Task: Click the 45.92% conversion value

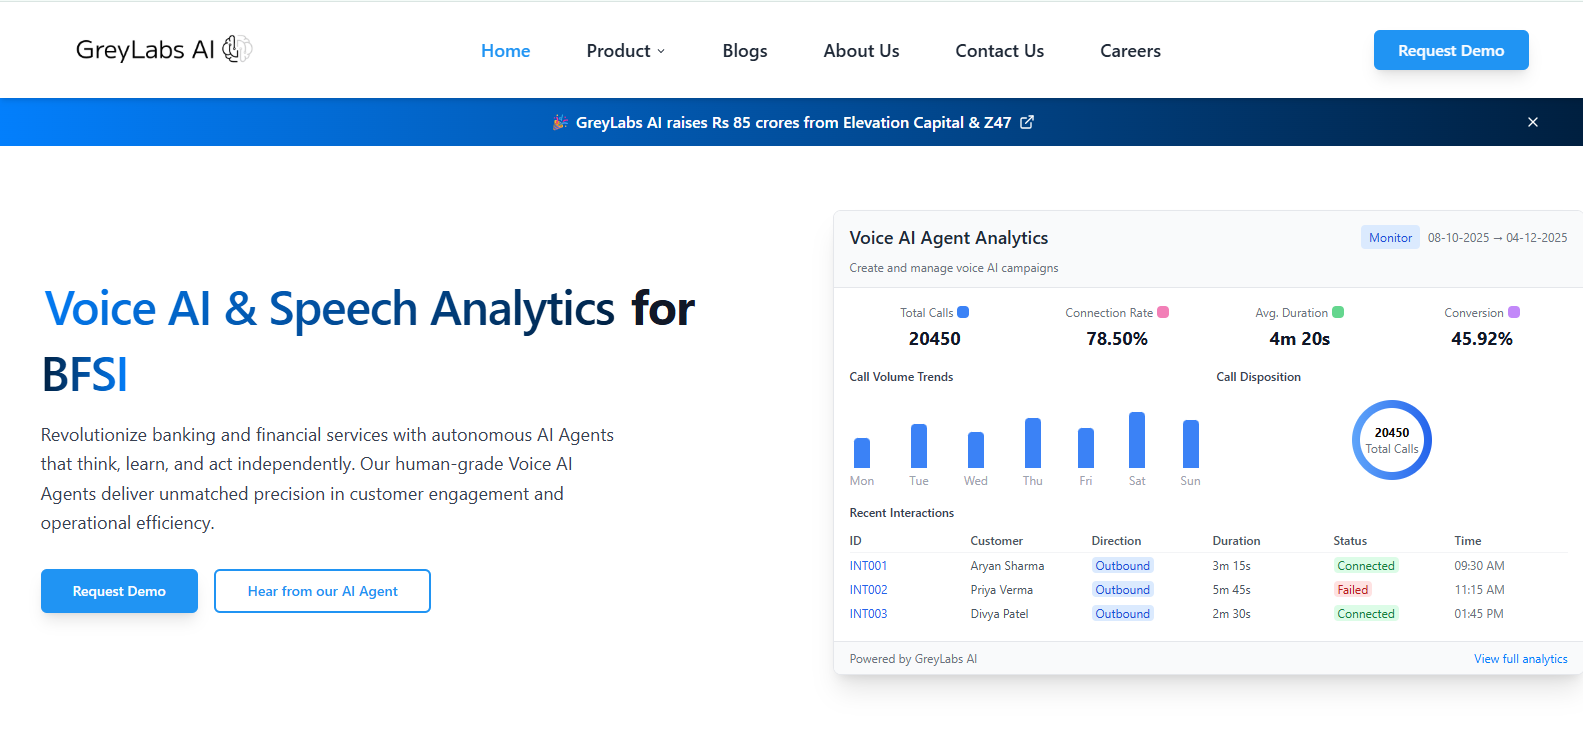Action: click(x=1482, y=339)
